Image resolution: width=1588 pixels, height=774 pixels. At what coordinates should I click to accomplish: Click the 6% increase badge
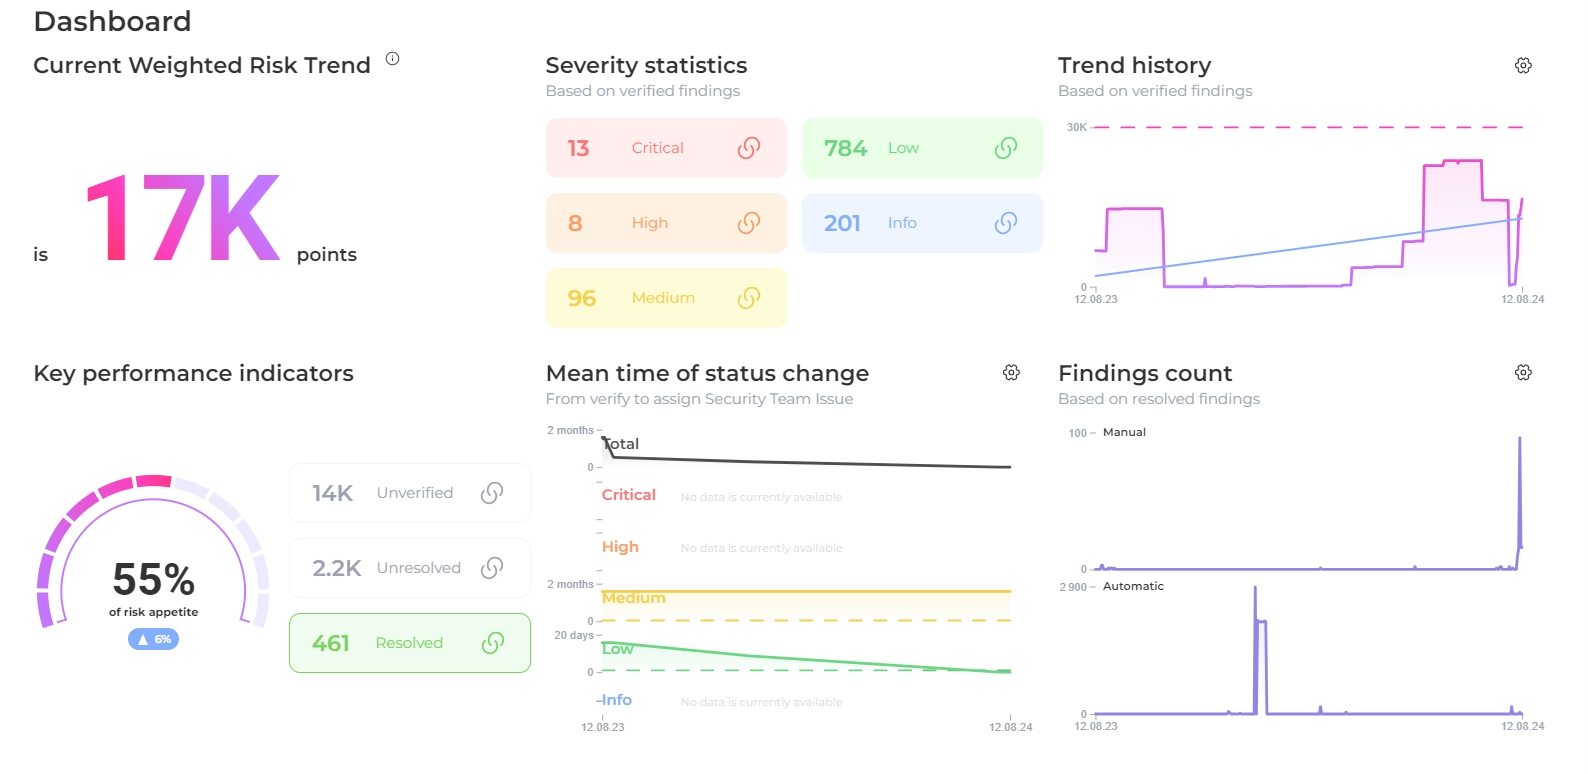coord(153,639)
